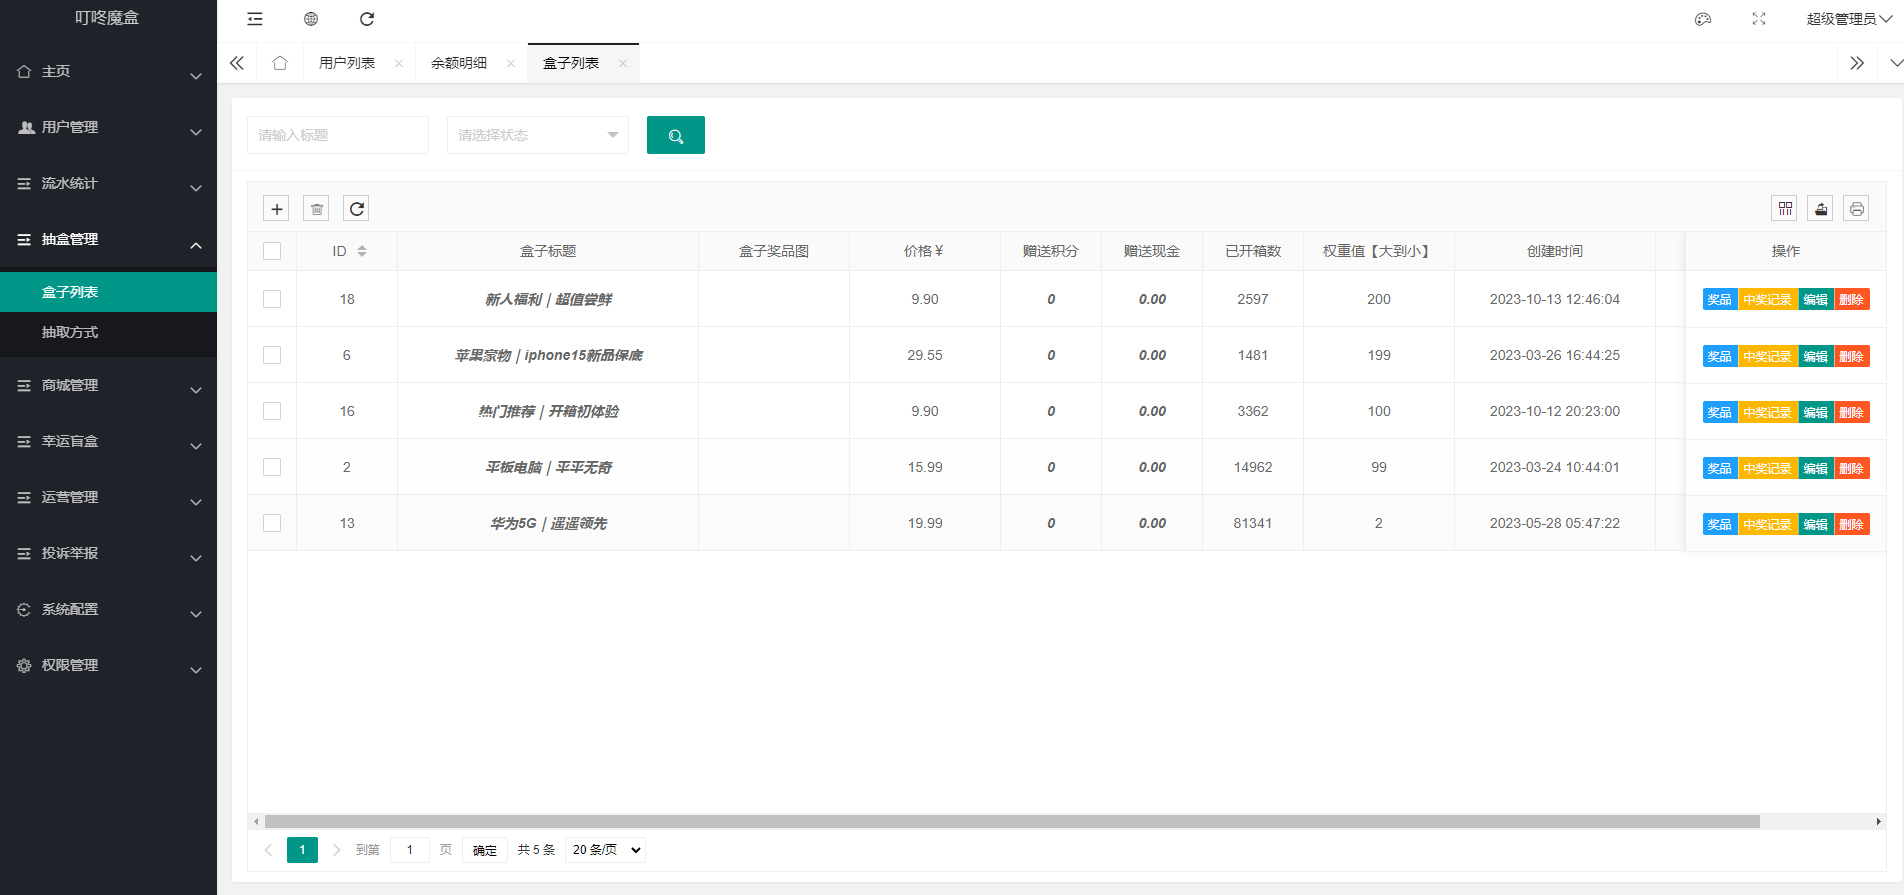Collapse the sidebar with the top menu icon
1904x895 pixels.
255,19
